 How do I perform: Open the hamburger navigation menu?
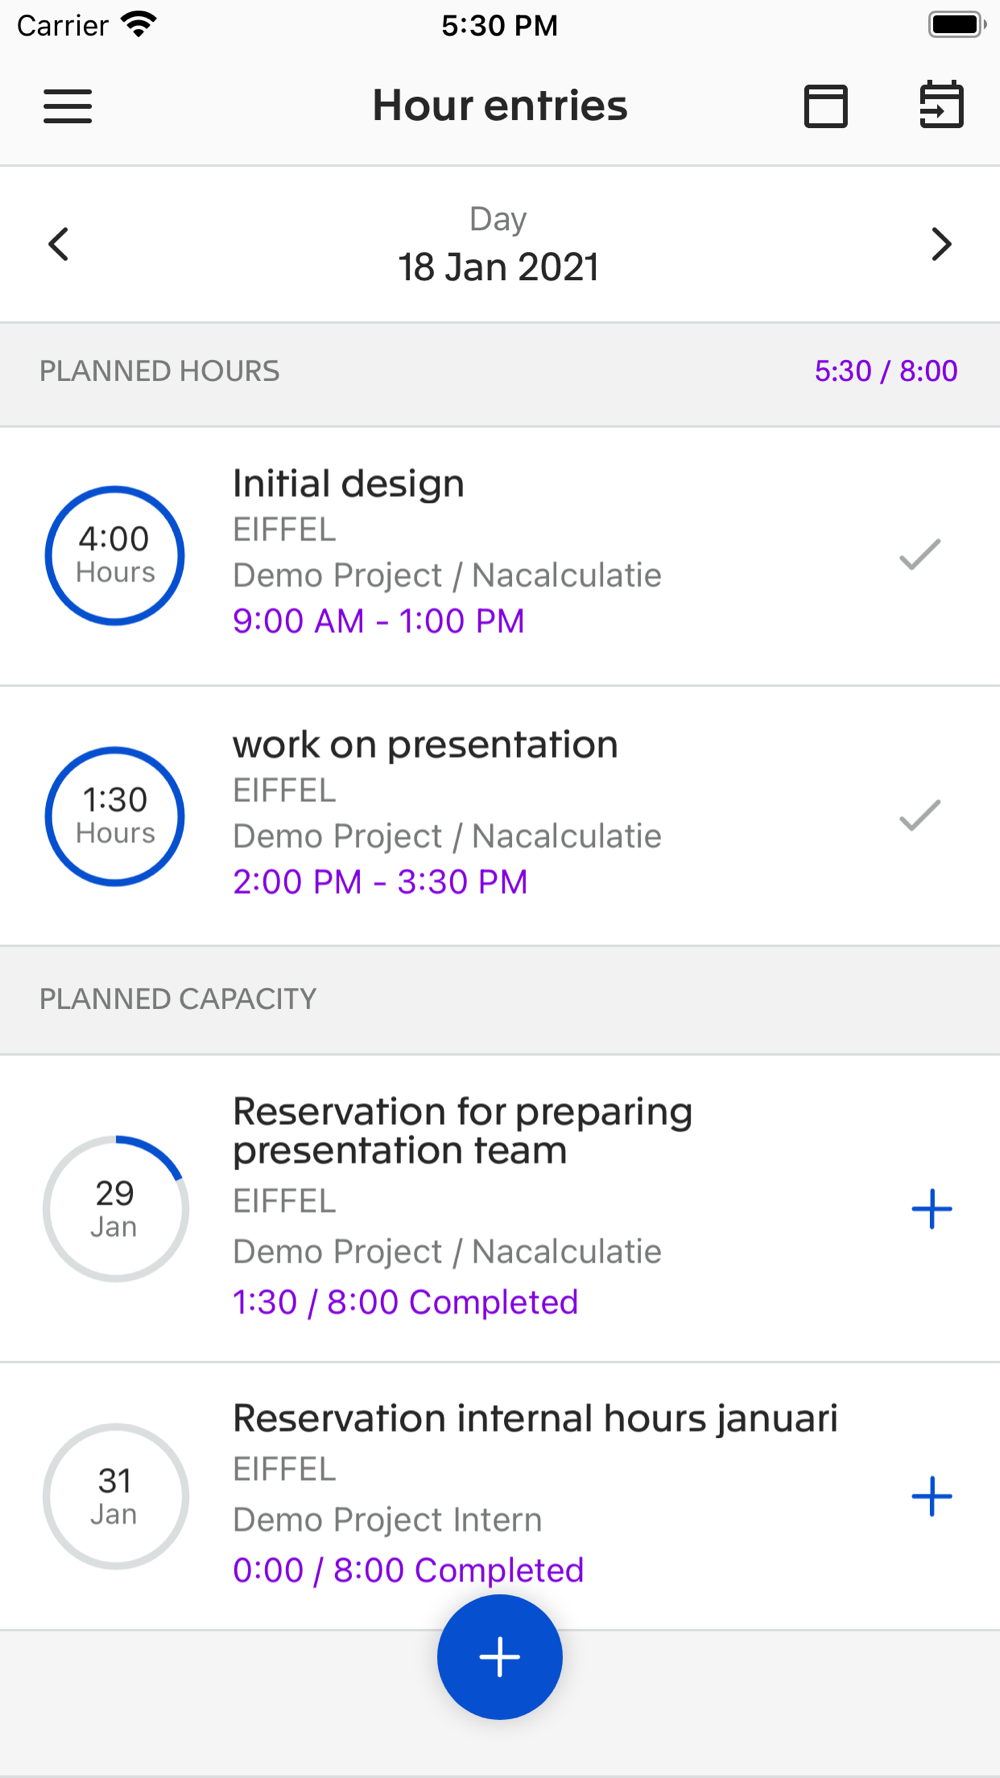click(68, 106)
